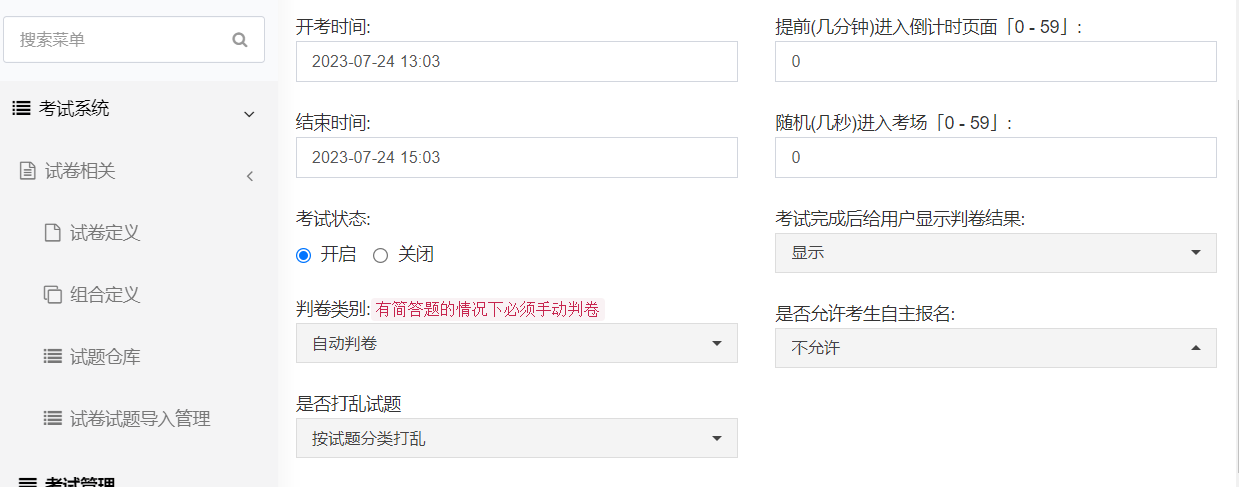
Task: Toggle the 试卷相关 submenu arrow
Action: coord(250,177)
